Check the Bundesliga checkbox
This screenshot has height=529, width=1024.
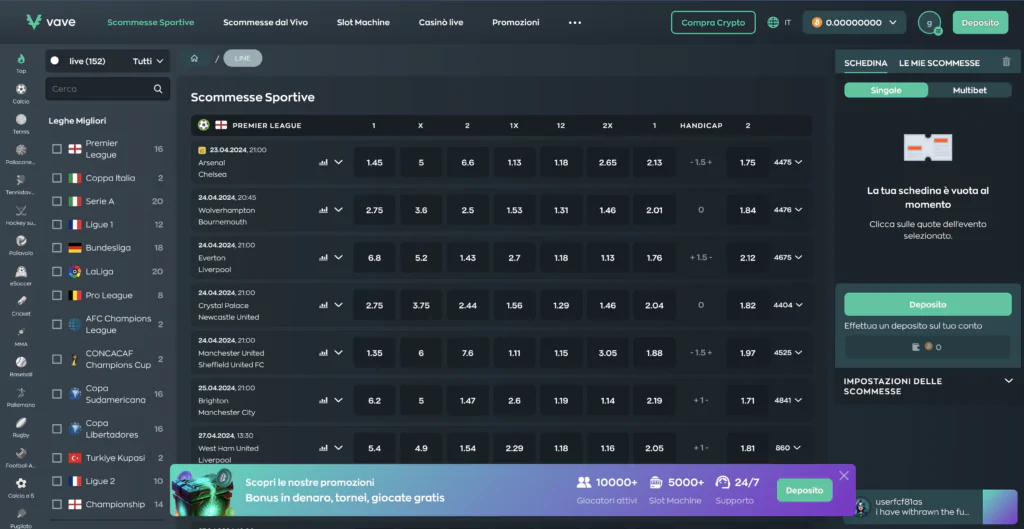[57, 248]
